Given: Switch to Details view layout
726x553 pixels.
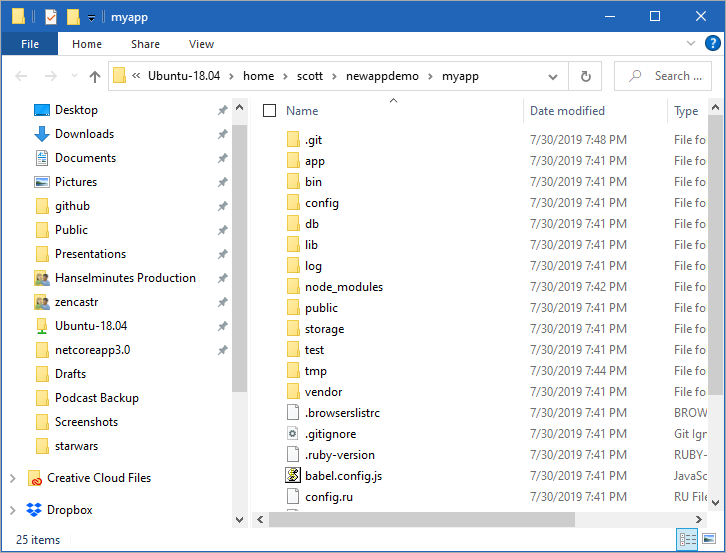Looking at the screenshot, I should [688, 539].
